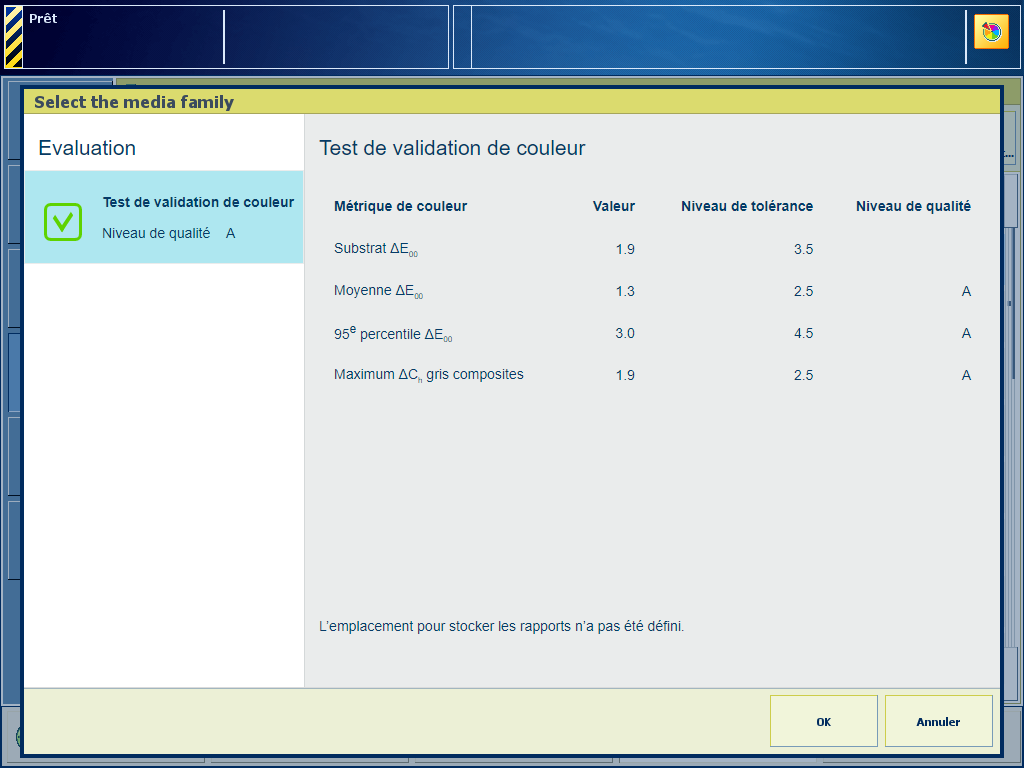Click the yellow-black striped status indicator

pyautogui.click(x=13, y=37)
